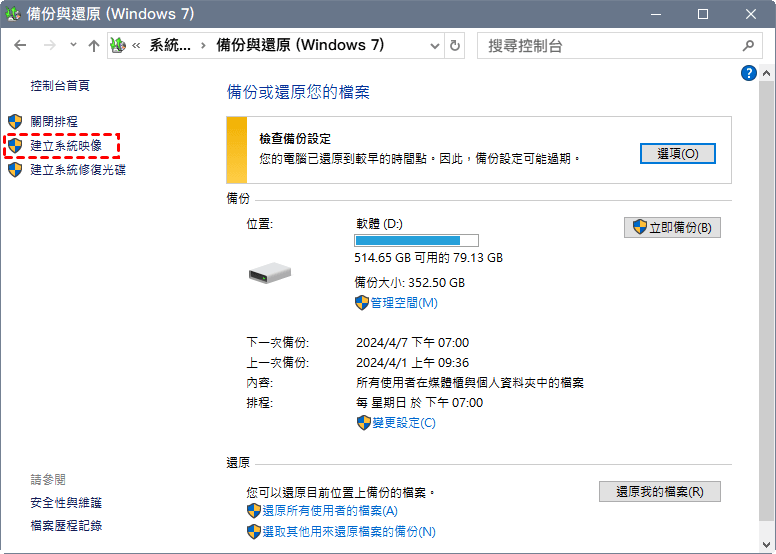This screenshot has width=776, height=554.
Task: Expand the address bar history dropdown
Action: coord(434,46)
